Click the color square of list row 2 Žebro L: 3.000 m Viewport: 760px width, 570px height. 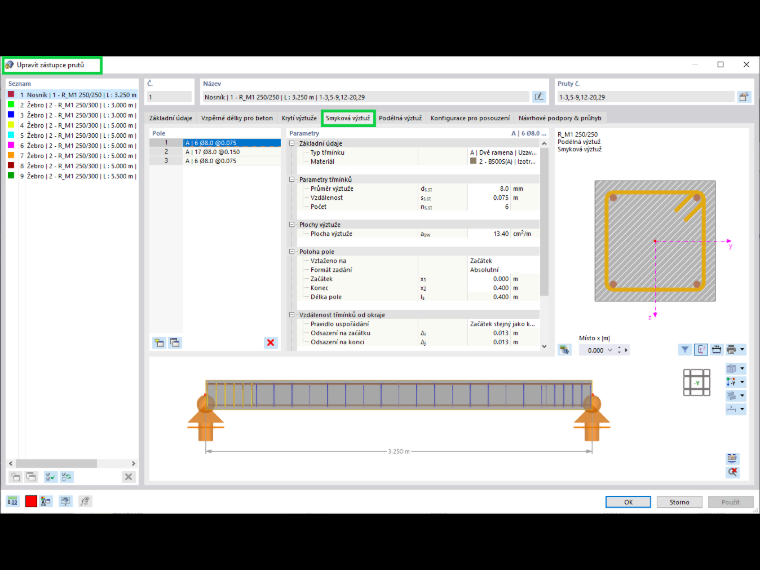[x=11, y=105]
